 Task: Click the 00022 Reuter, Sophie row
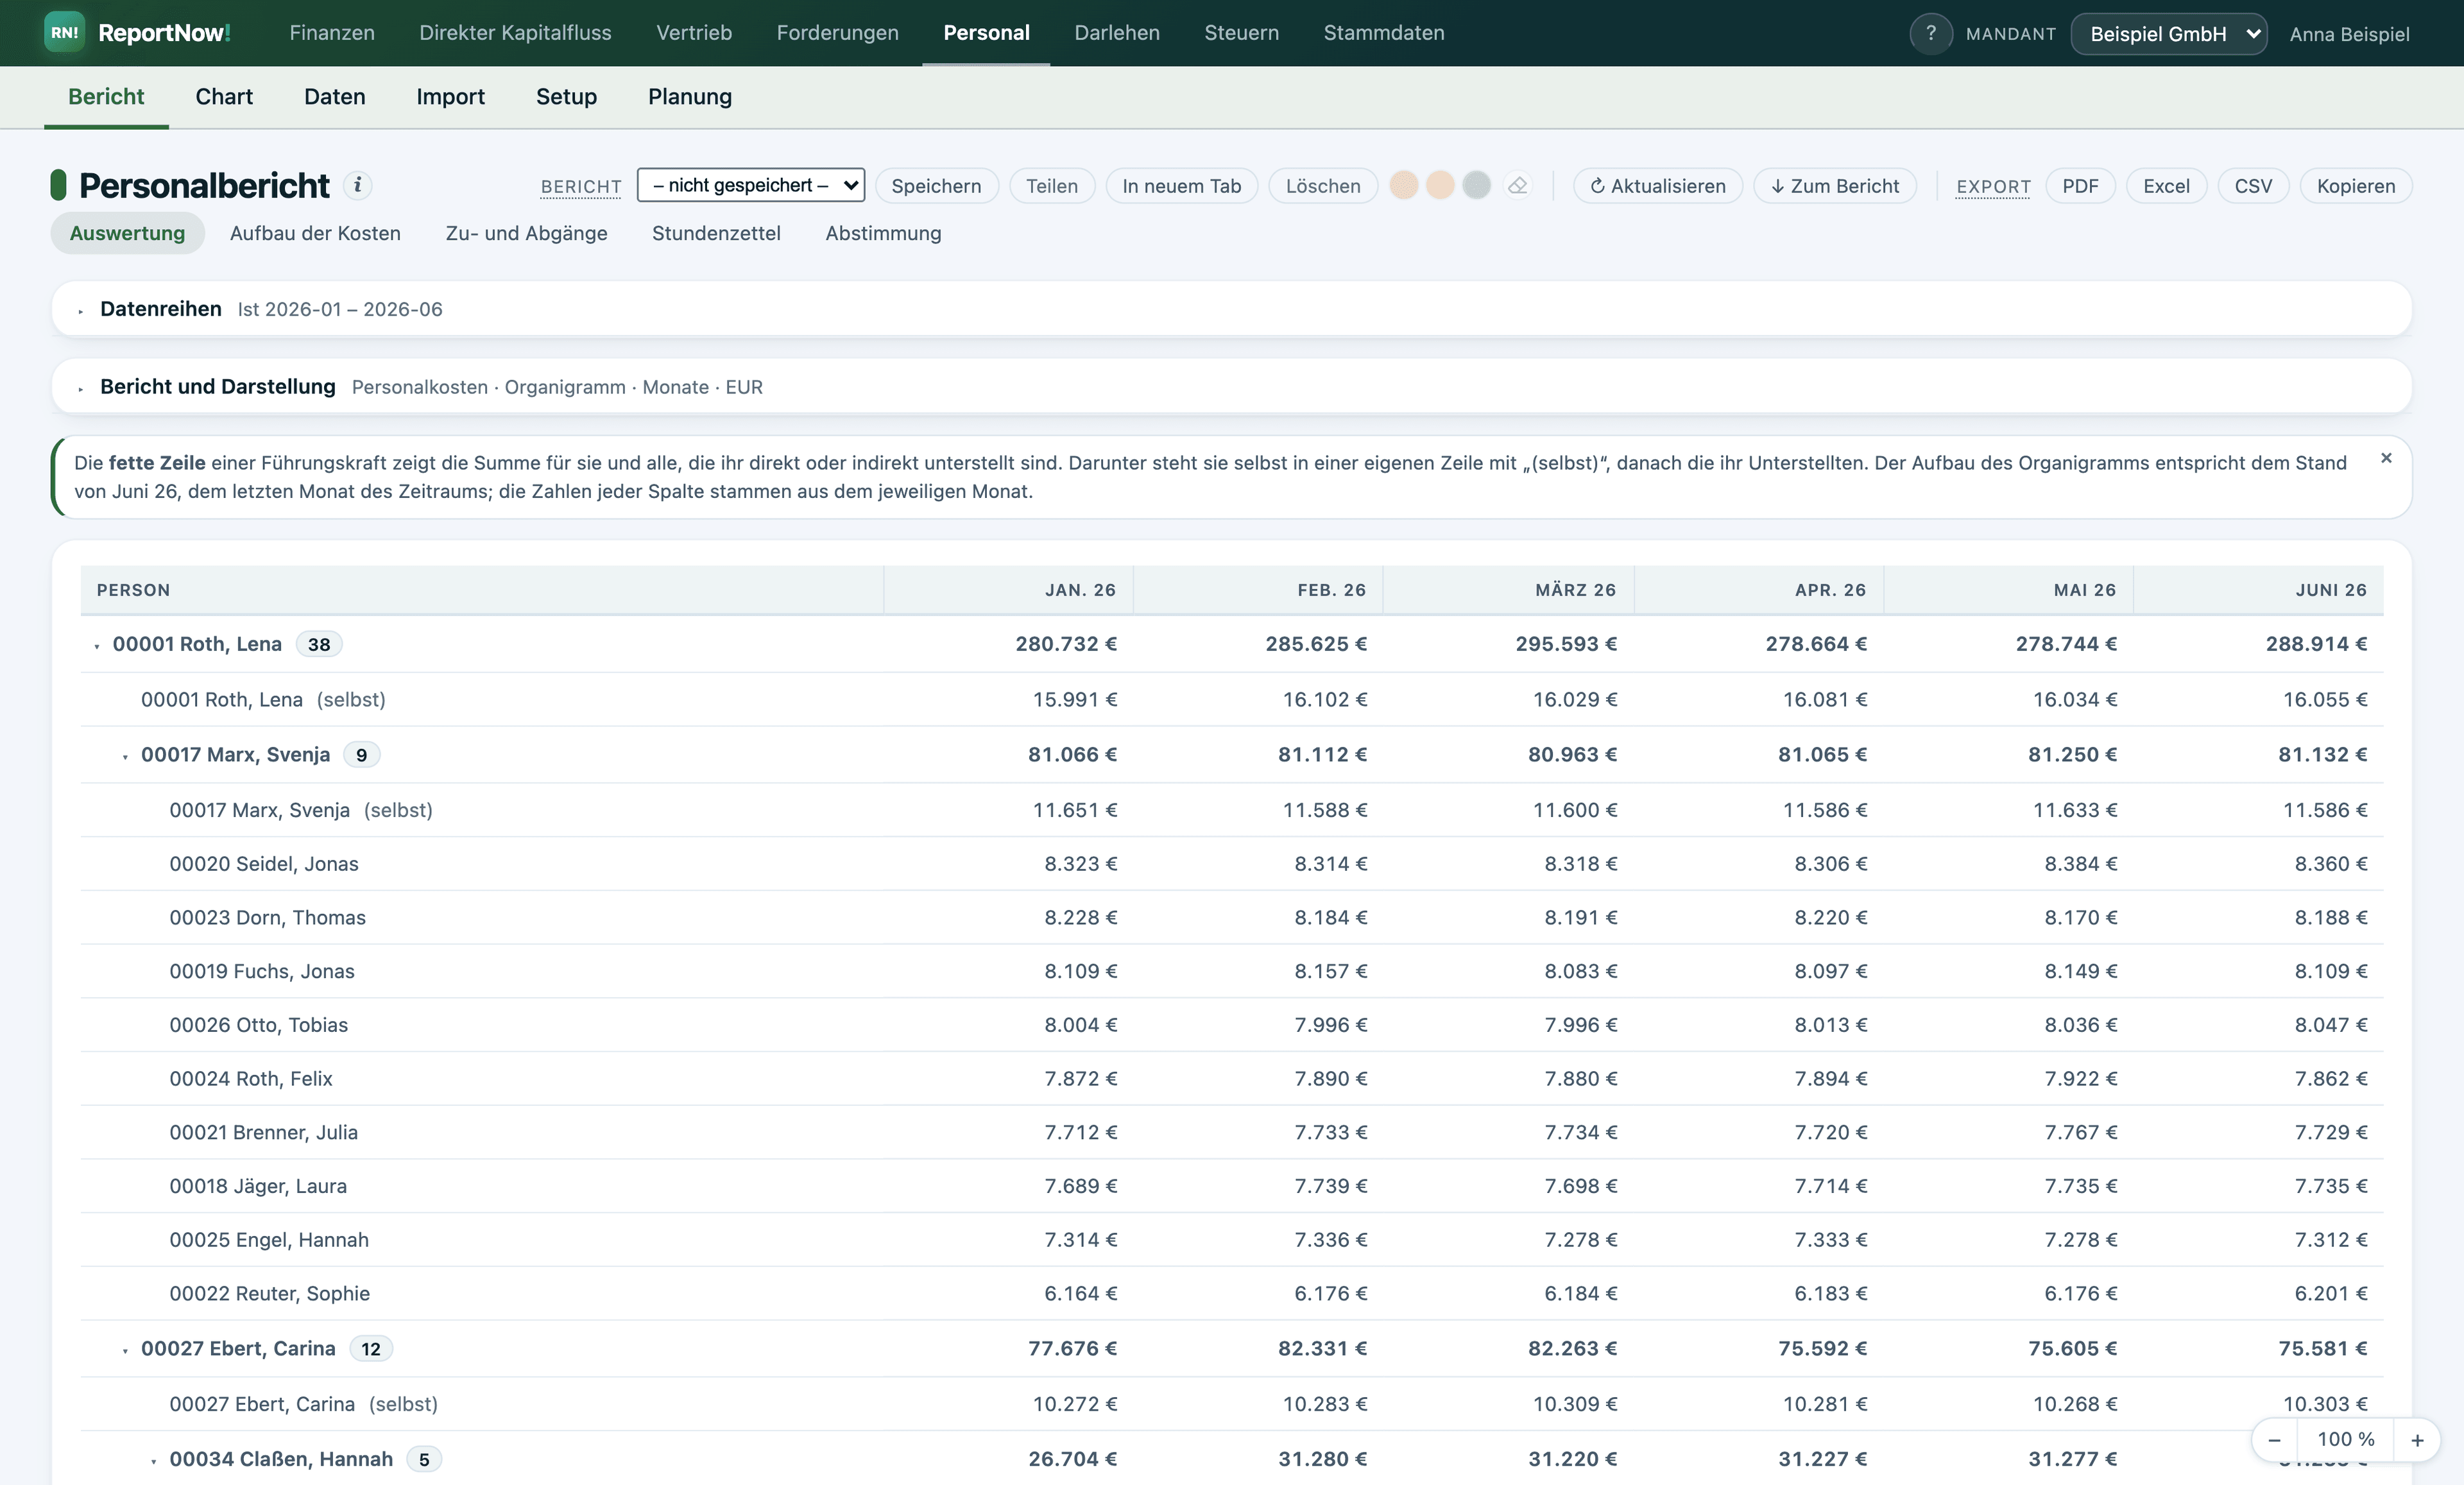click(x=1232, y=1294)
